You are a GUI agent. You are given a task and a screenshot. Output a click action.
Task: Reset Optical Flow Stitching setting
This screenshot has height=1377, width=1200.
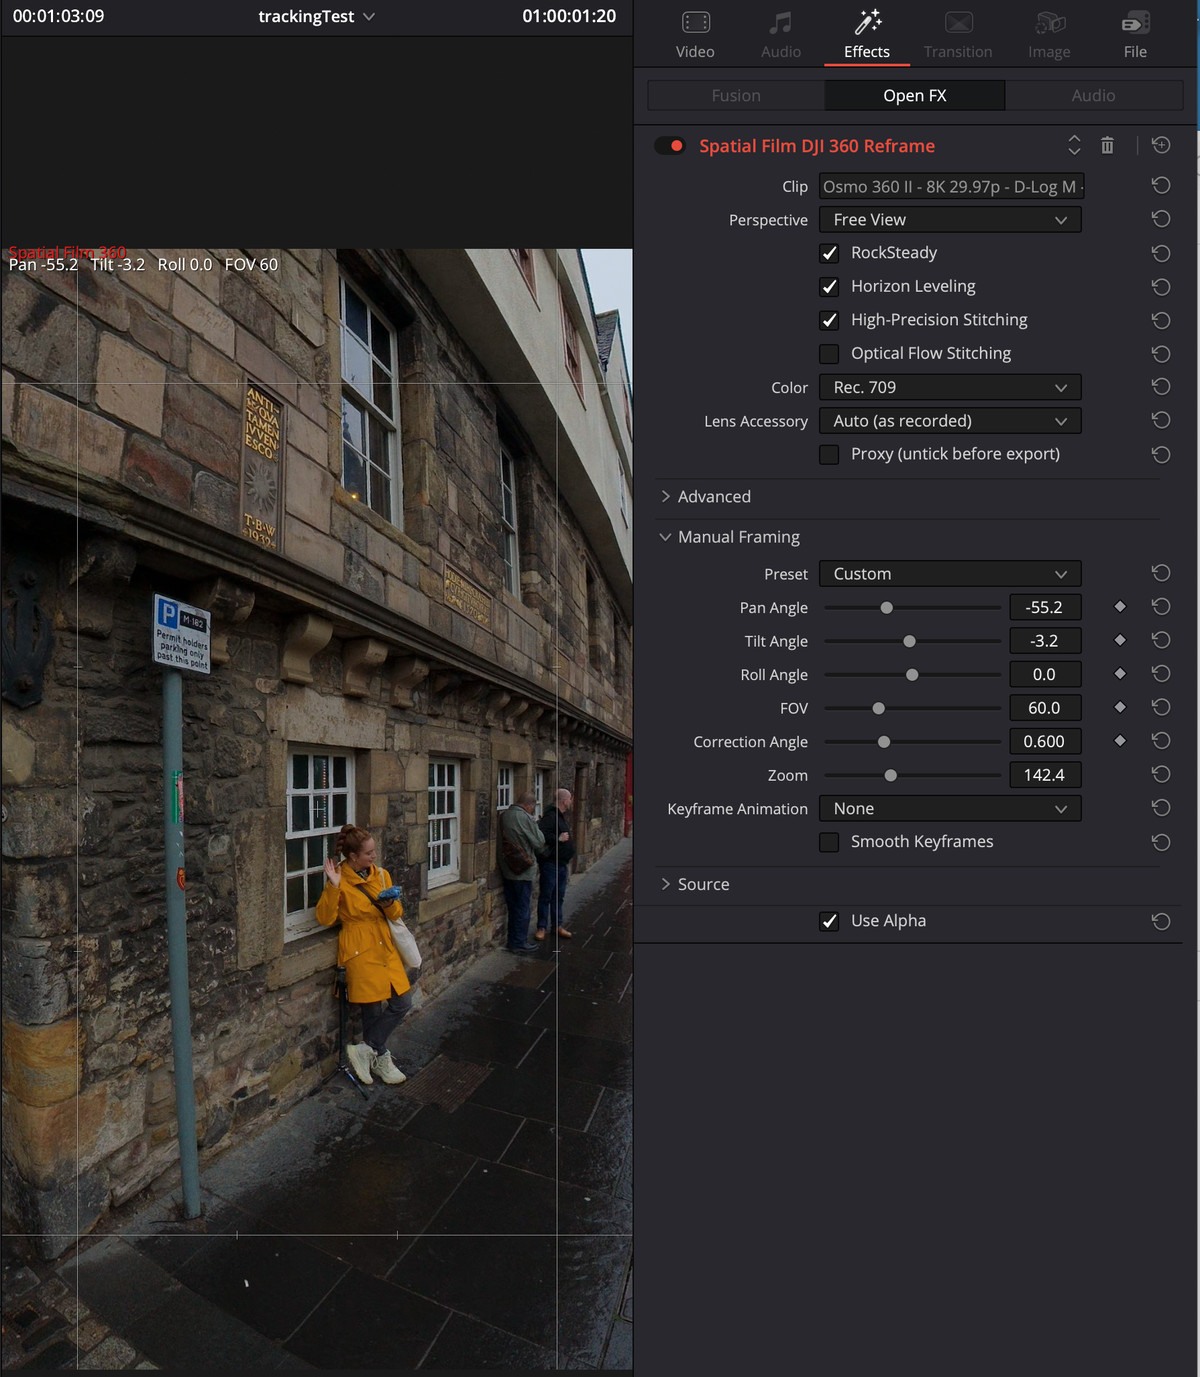(x=1161, y=353)
